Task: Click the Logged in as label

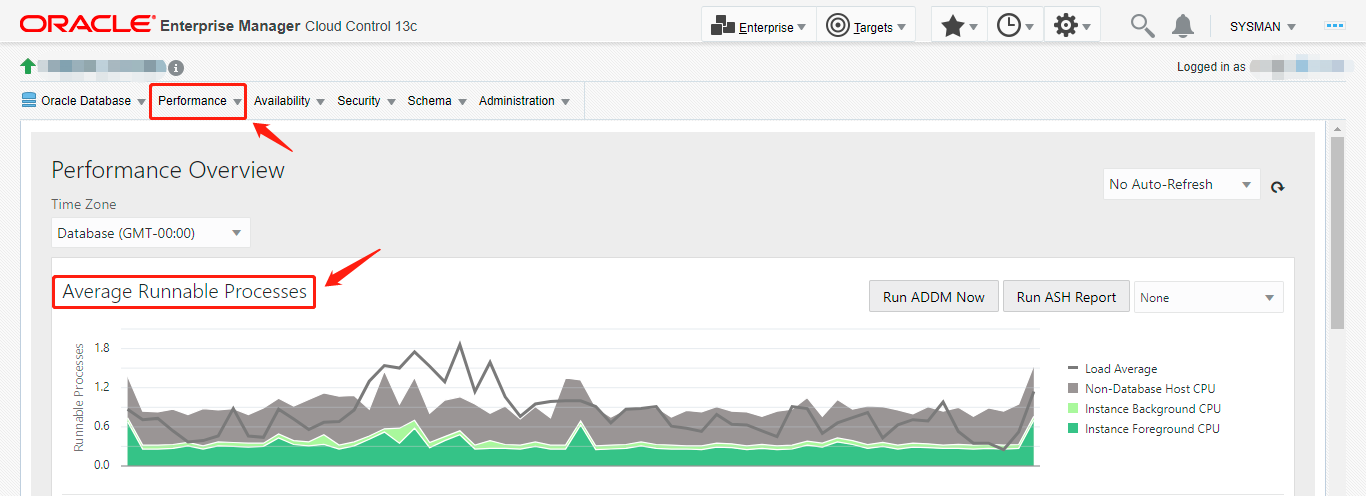Action: [1211, 67]
